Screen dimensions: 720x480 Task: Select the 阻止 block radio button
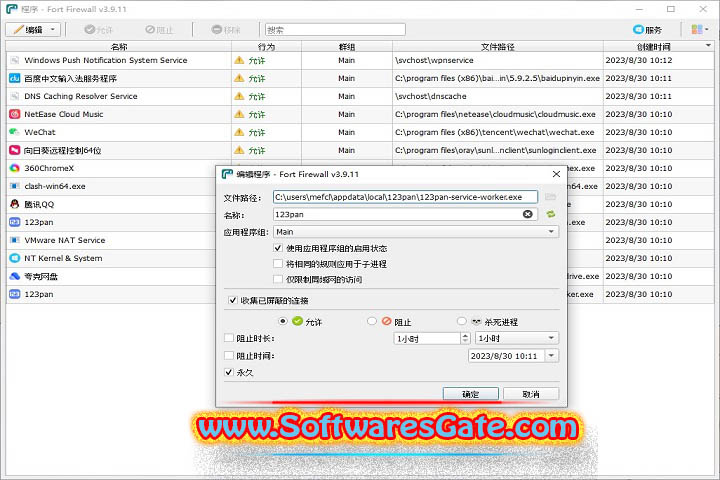point(372,321)
